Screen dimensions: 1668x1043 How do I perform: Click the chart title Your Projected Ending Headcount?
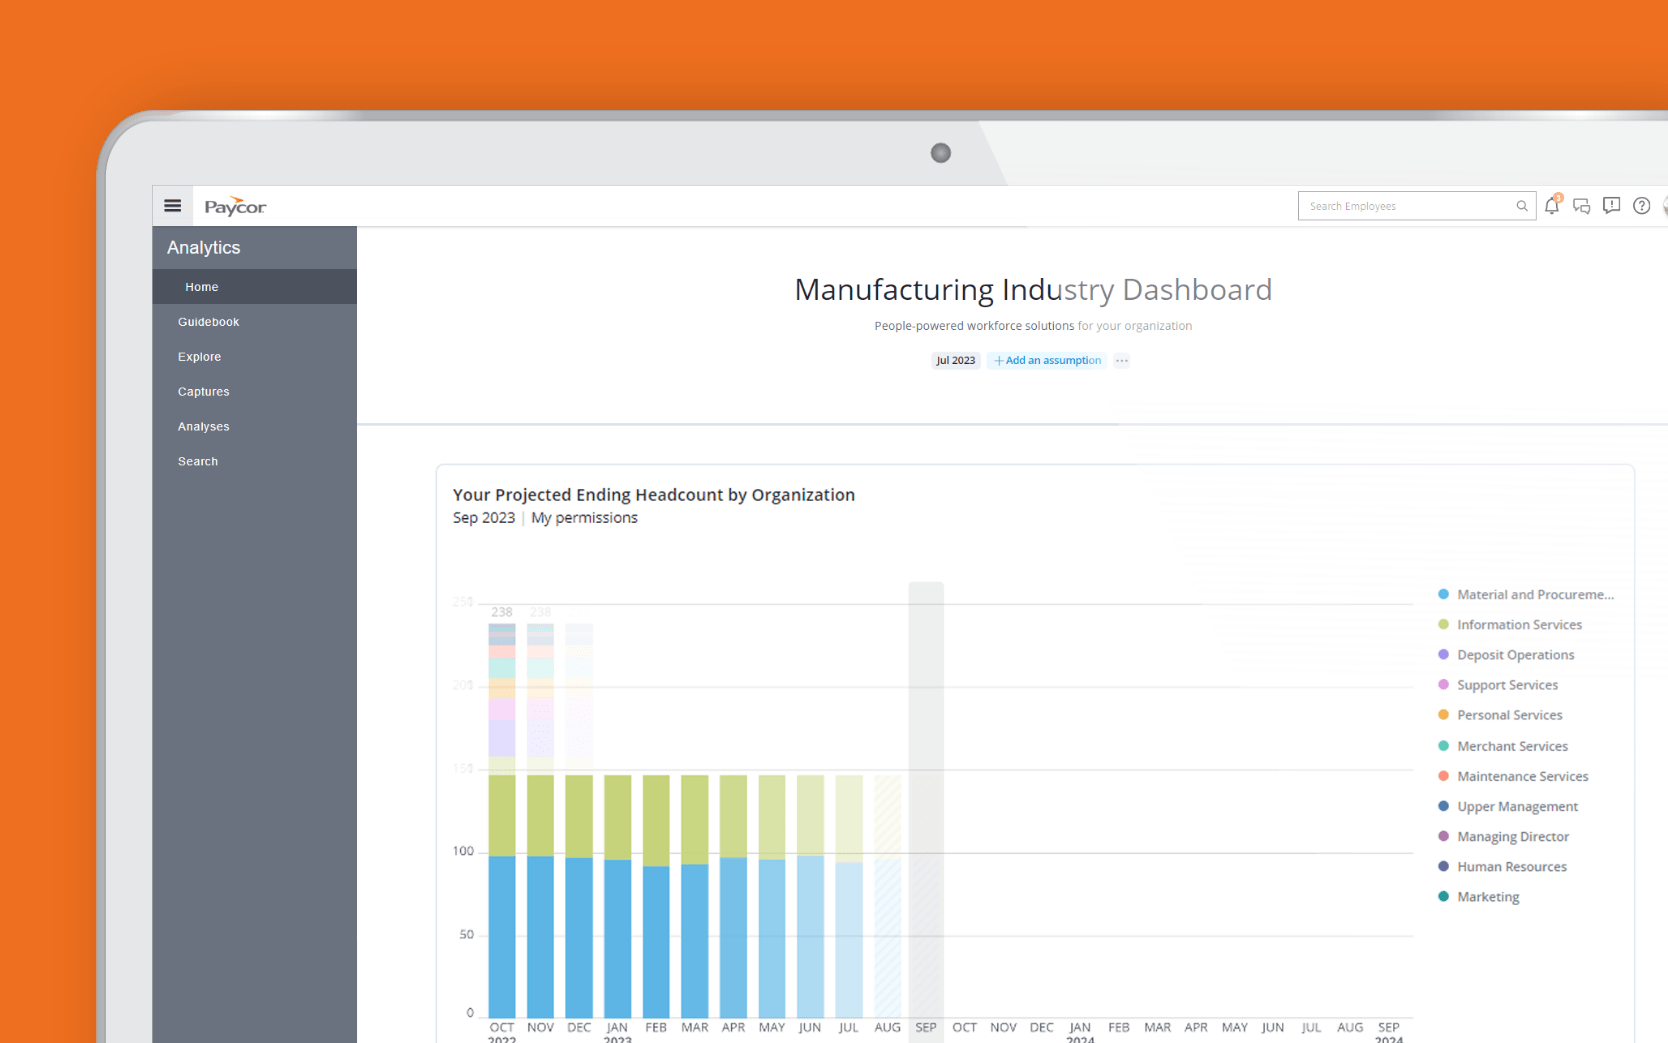click(x=654, y=495)
